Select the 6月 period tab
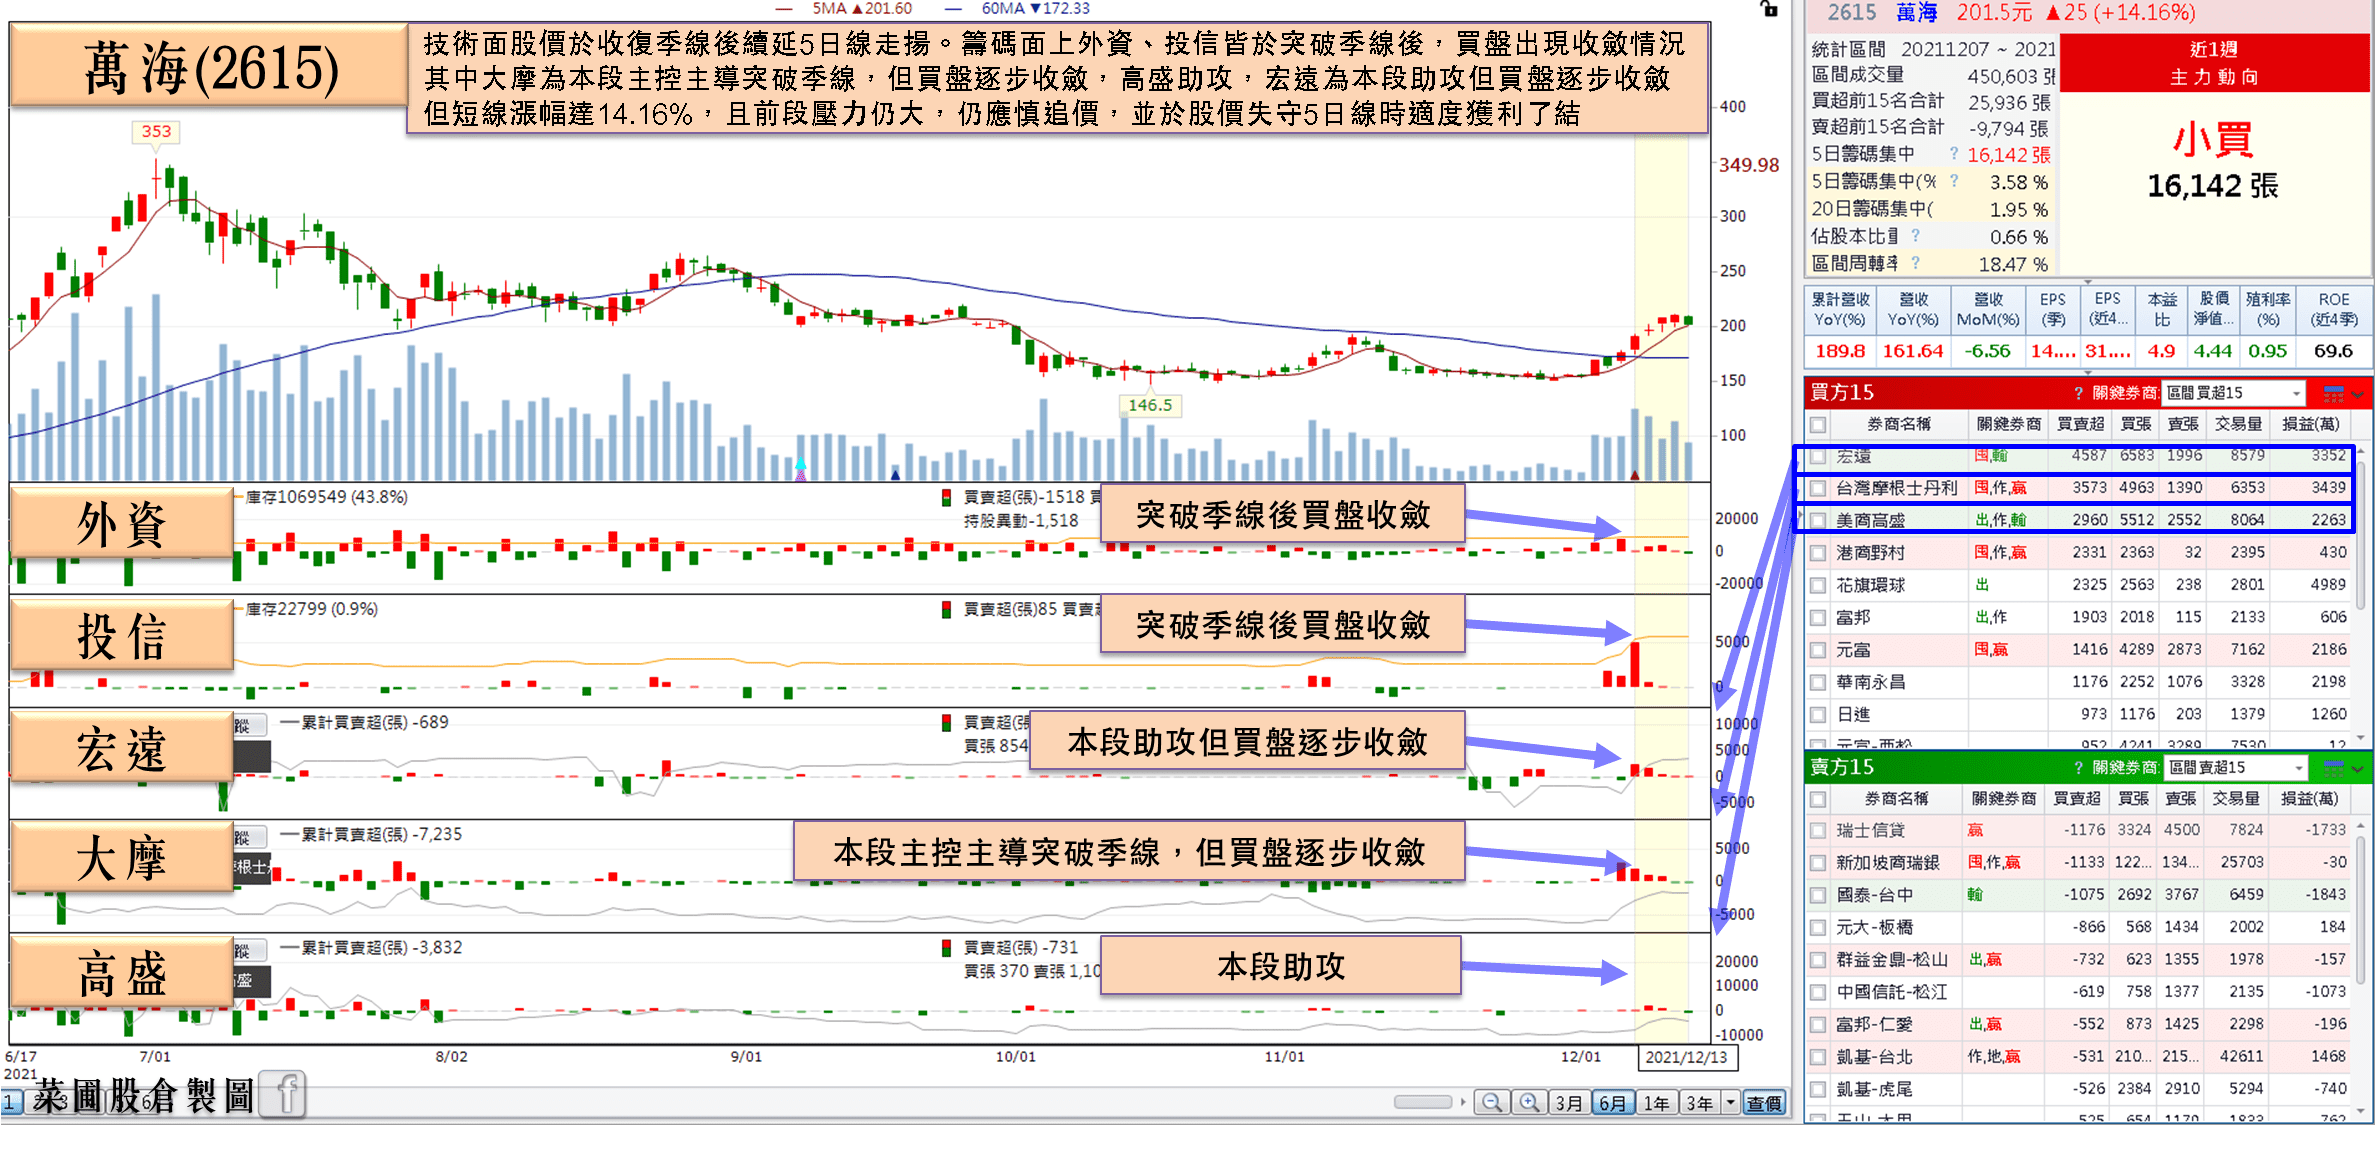This screenshot has height=1149, width=2375. coord(1612,1102)
